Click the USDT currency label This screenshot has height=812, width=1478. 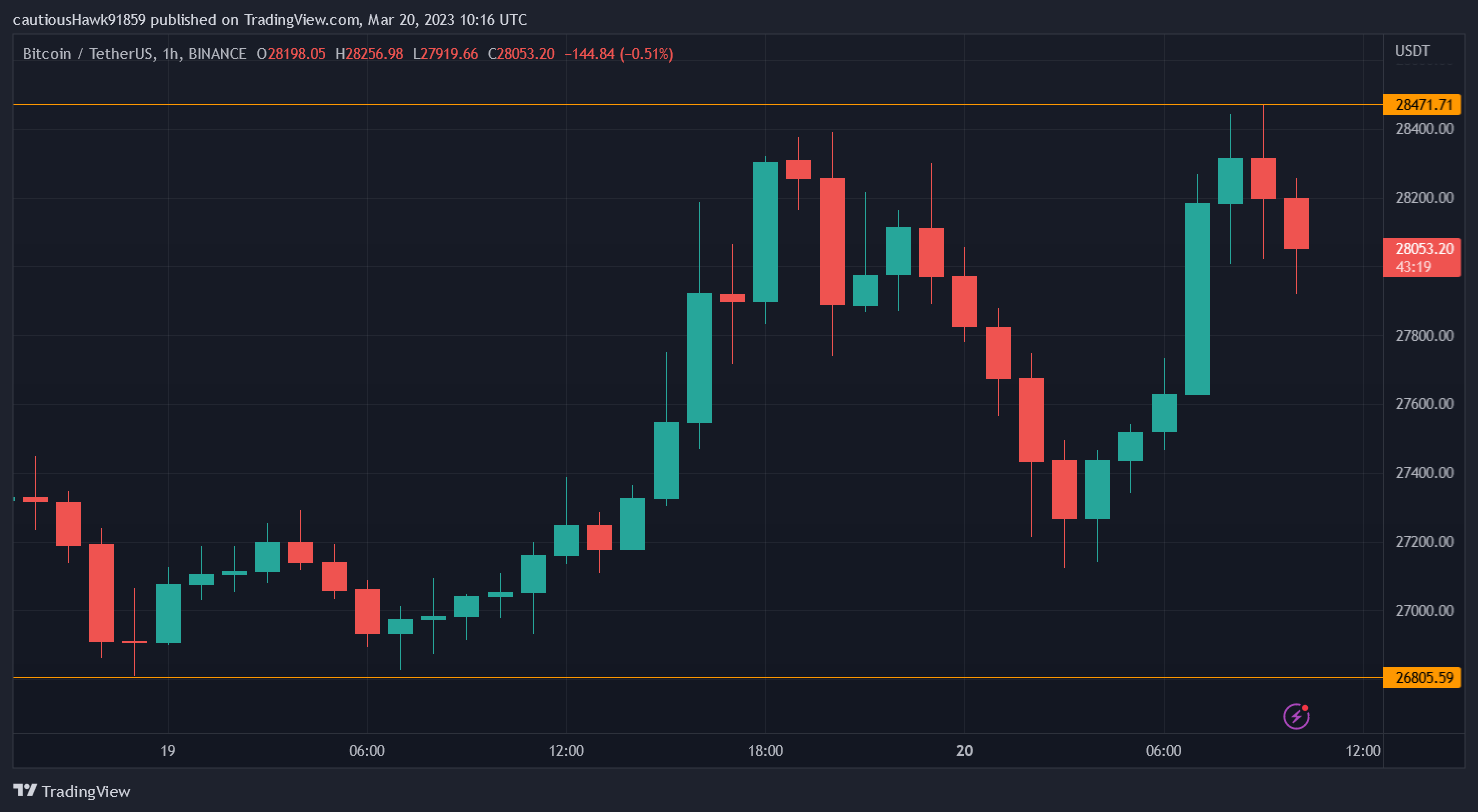[x=1412, y=51]
